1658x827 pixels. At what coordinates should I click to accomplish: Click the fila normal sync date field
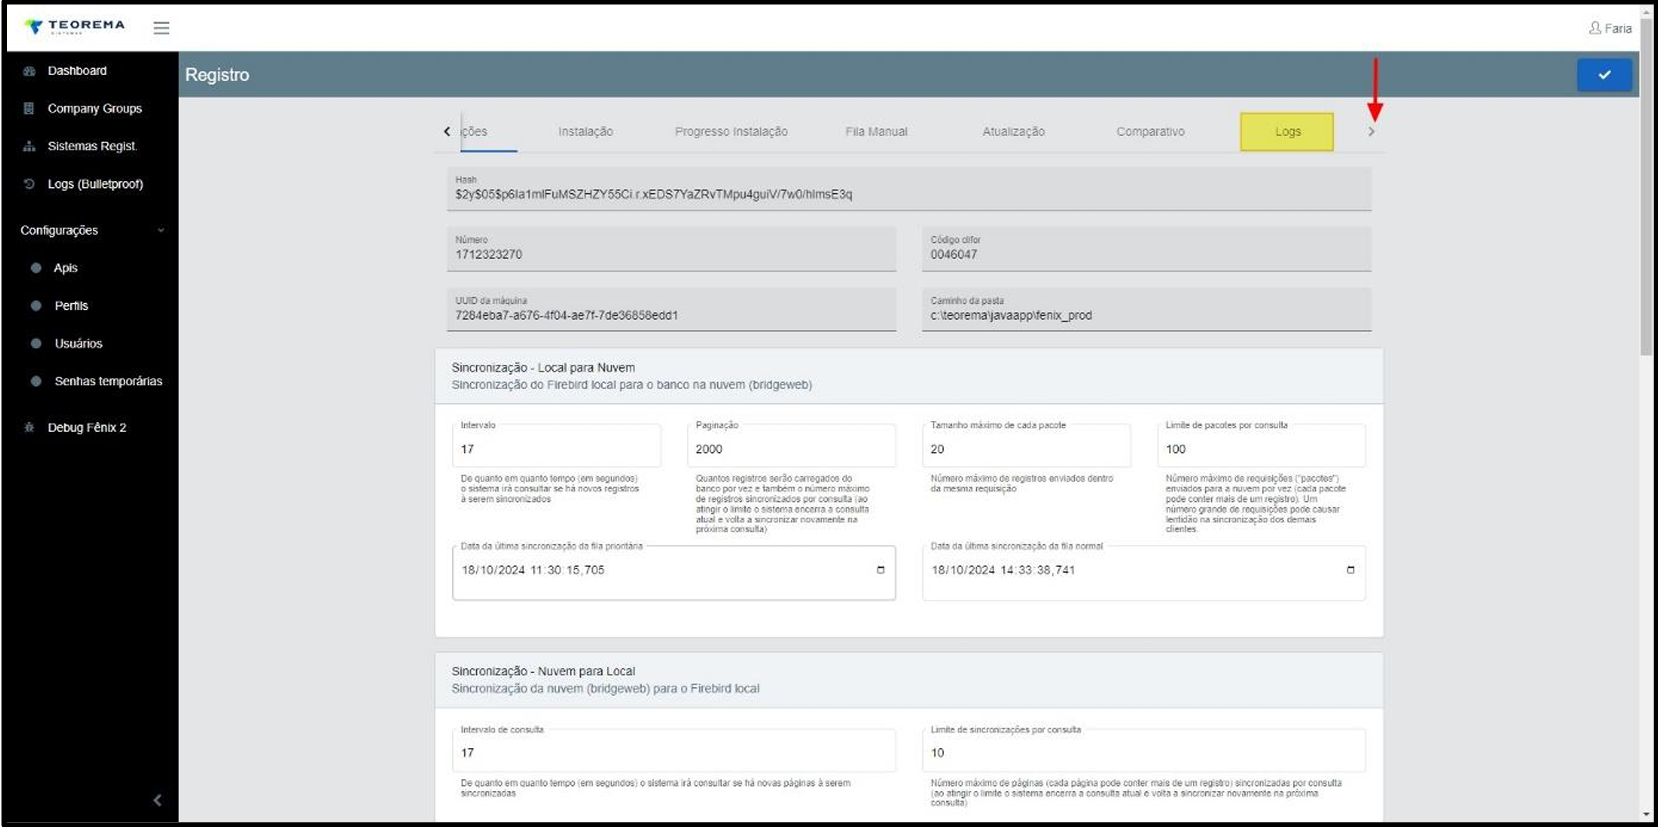coord(1143,573)
